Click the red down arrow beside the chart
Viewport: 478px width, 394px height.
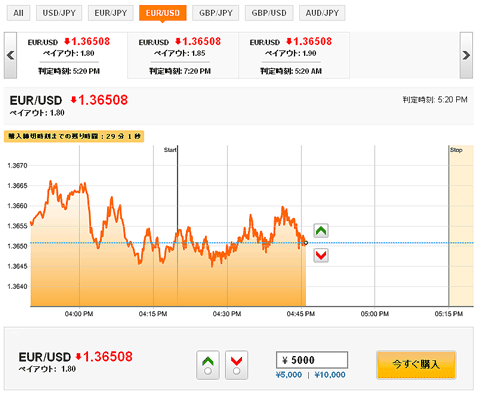(x=321, y=255)
